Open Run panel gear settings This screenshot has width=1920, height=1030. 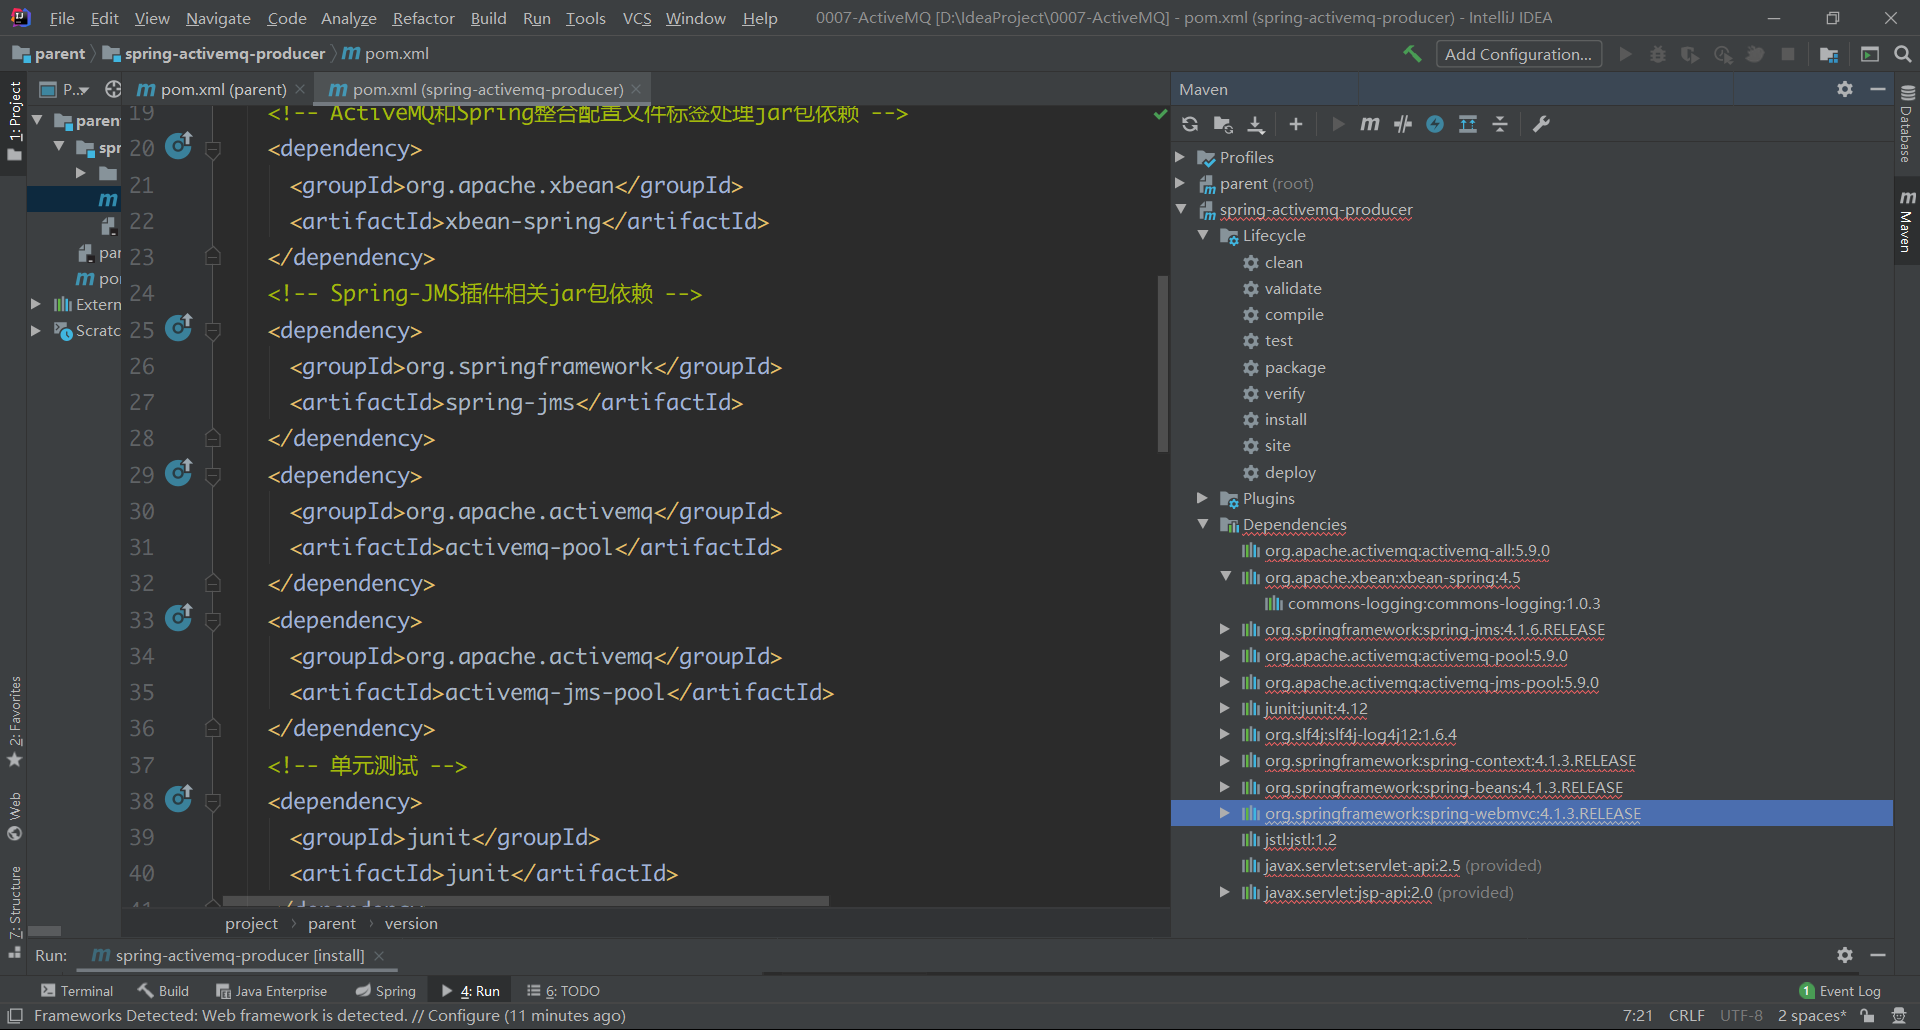[1845, 955]
